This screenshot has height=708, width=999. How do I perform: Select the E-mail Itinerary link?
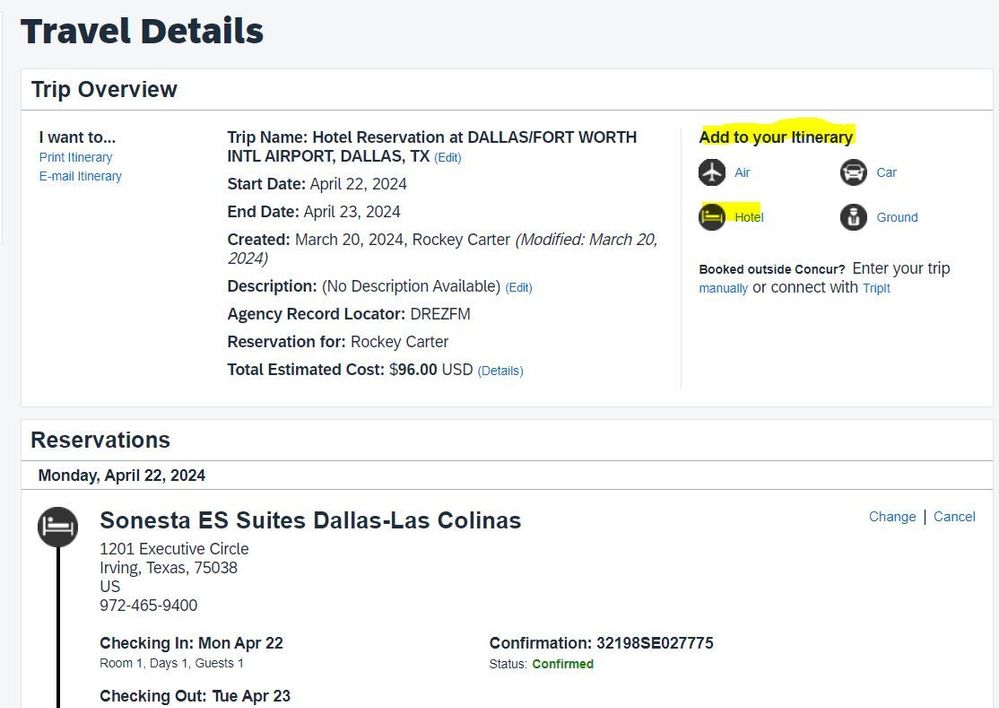click(x=80, y=177)
